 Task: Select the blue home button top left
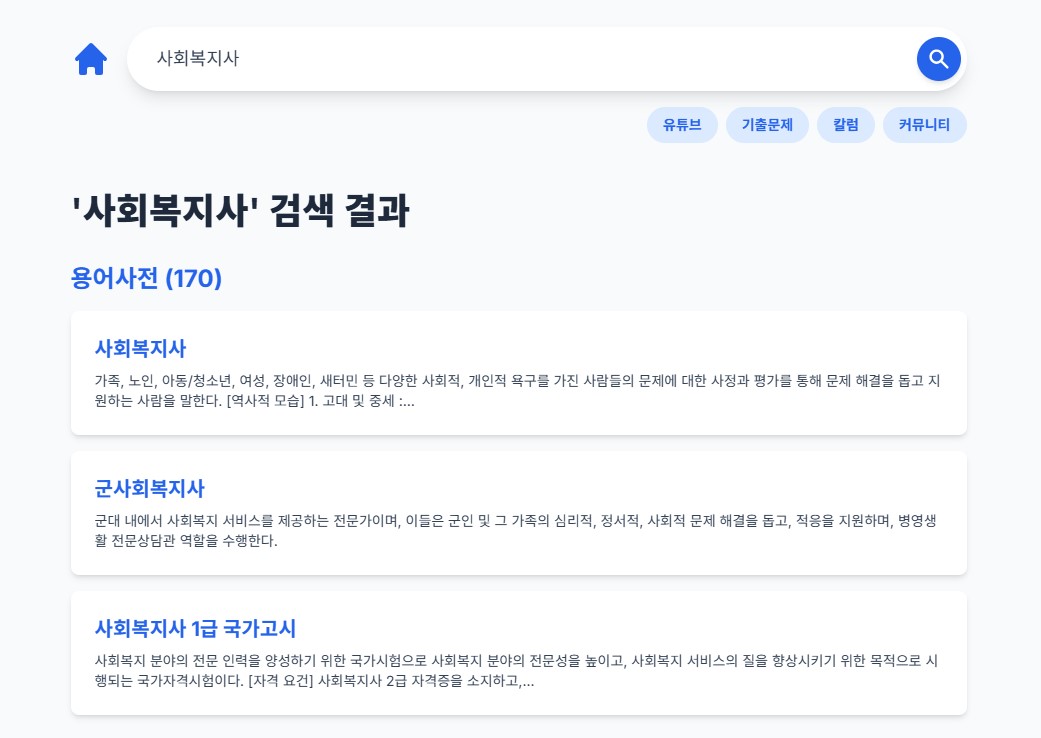click(91, 59)
